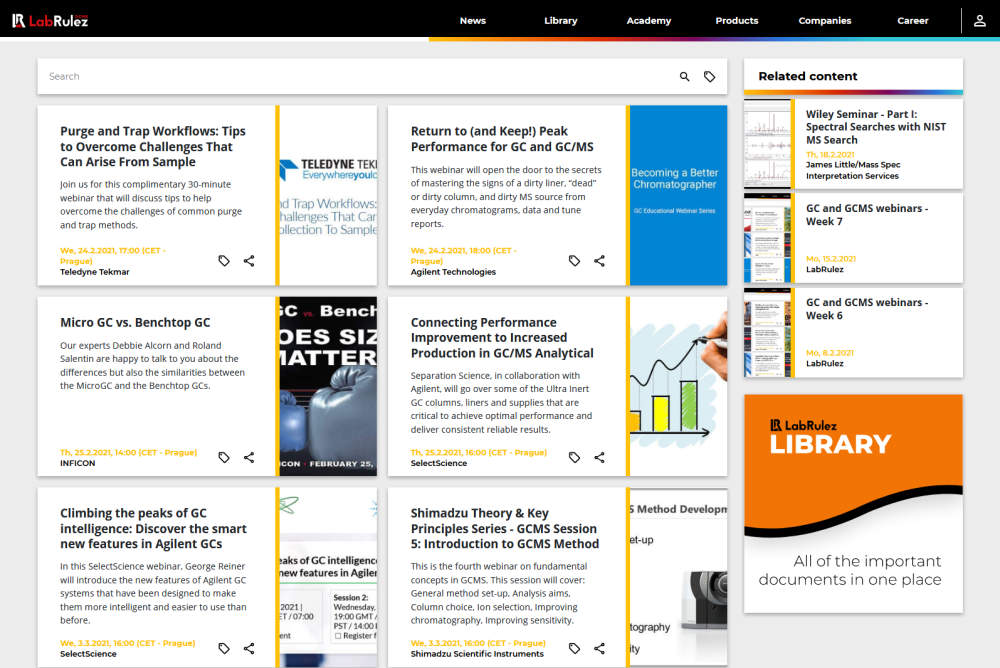Open the user account icon

click(980, 20)
